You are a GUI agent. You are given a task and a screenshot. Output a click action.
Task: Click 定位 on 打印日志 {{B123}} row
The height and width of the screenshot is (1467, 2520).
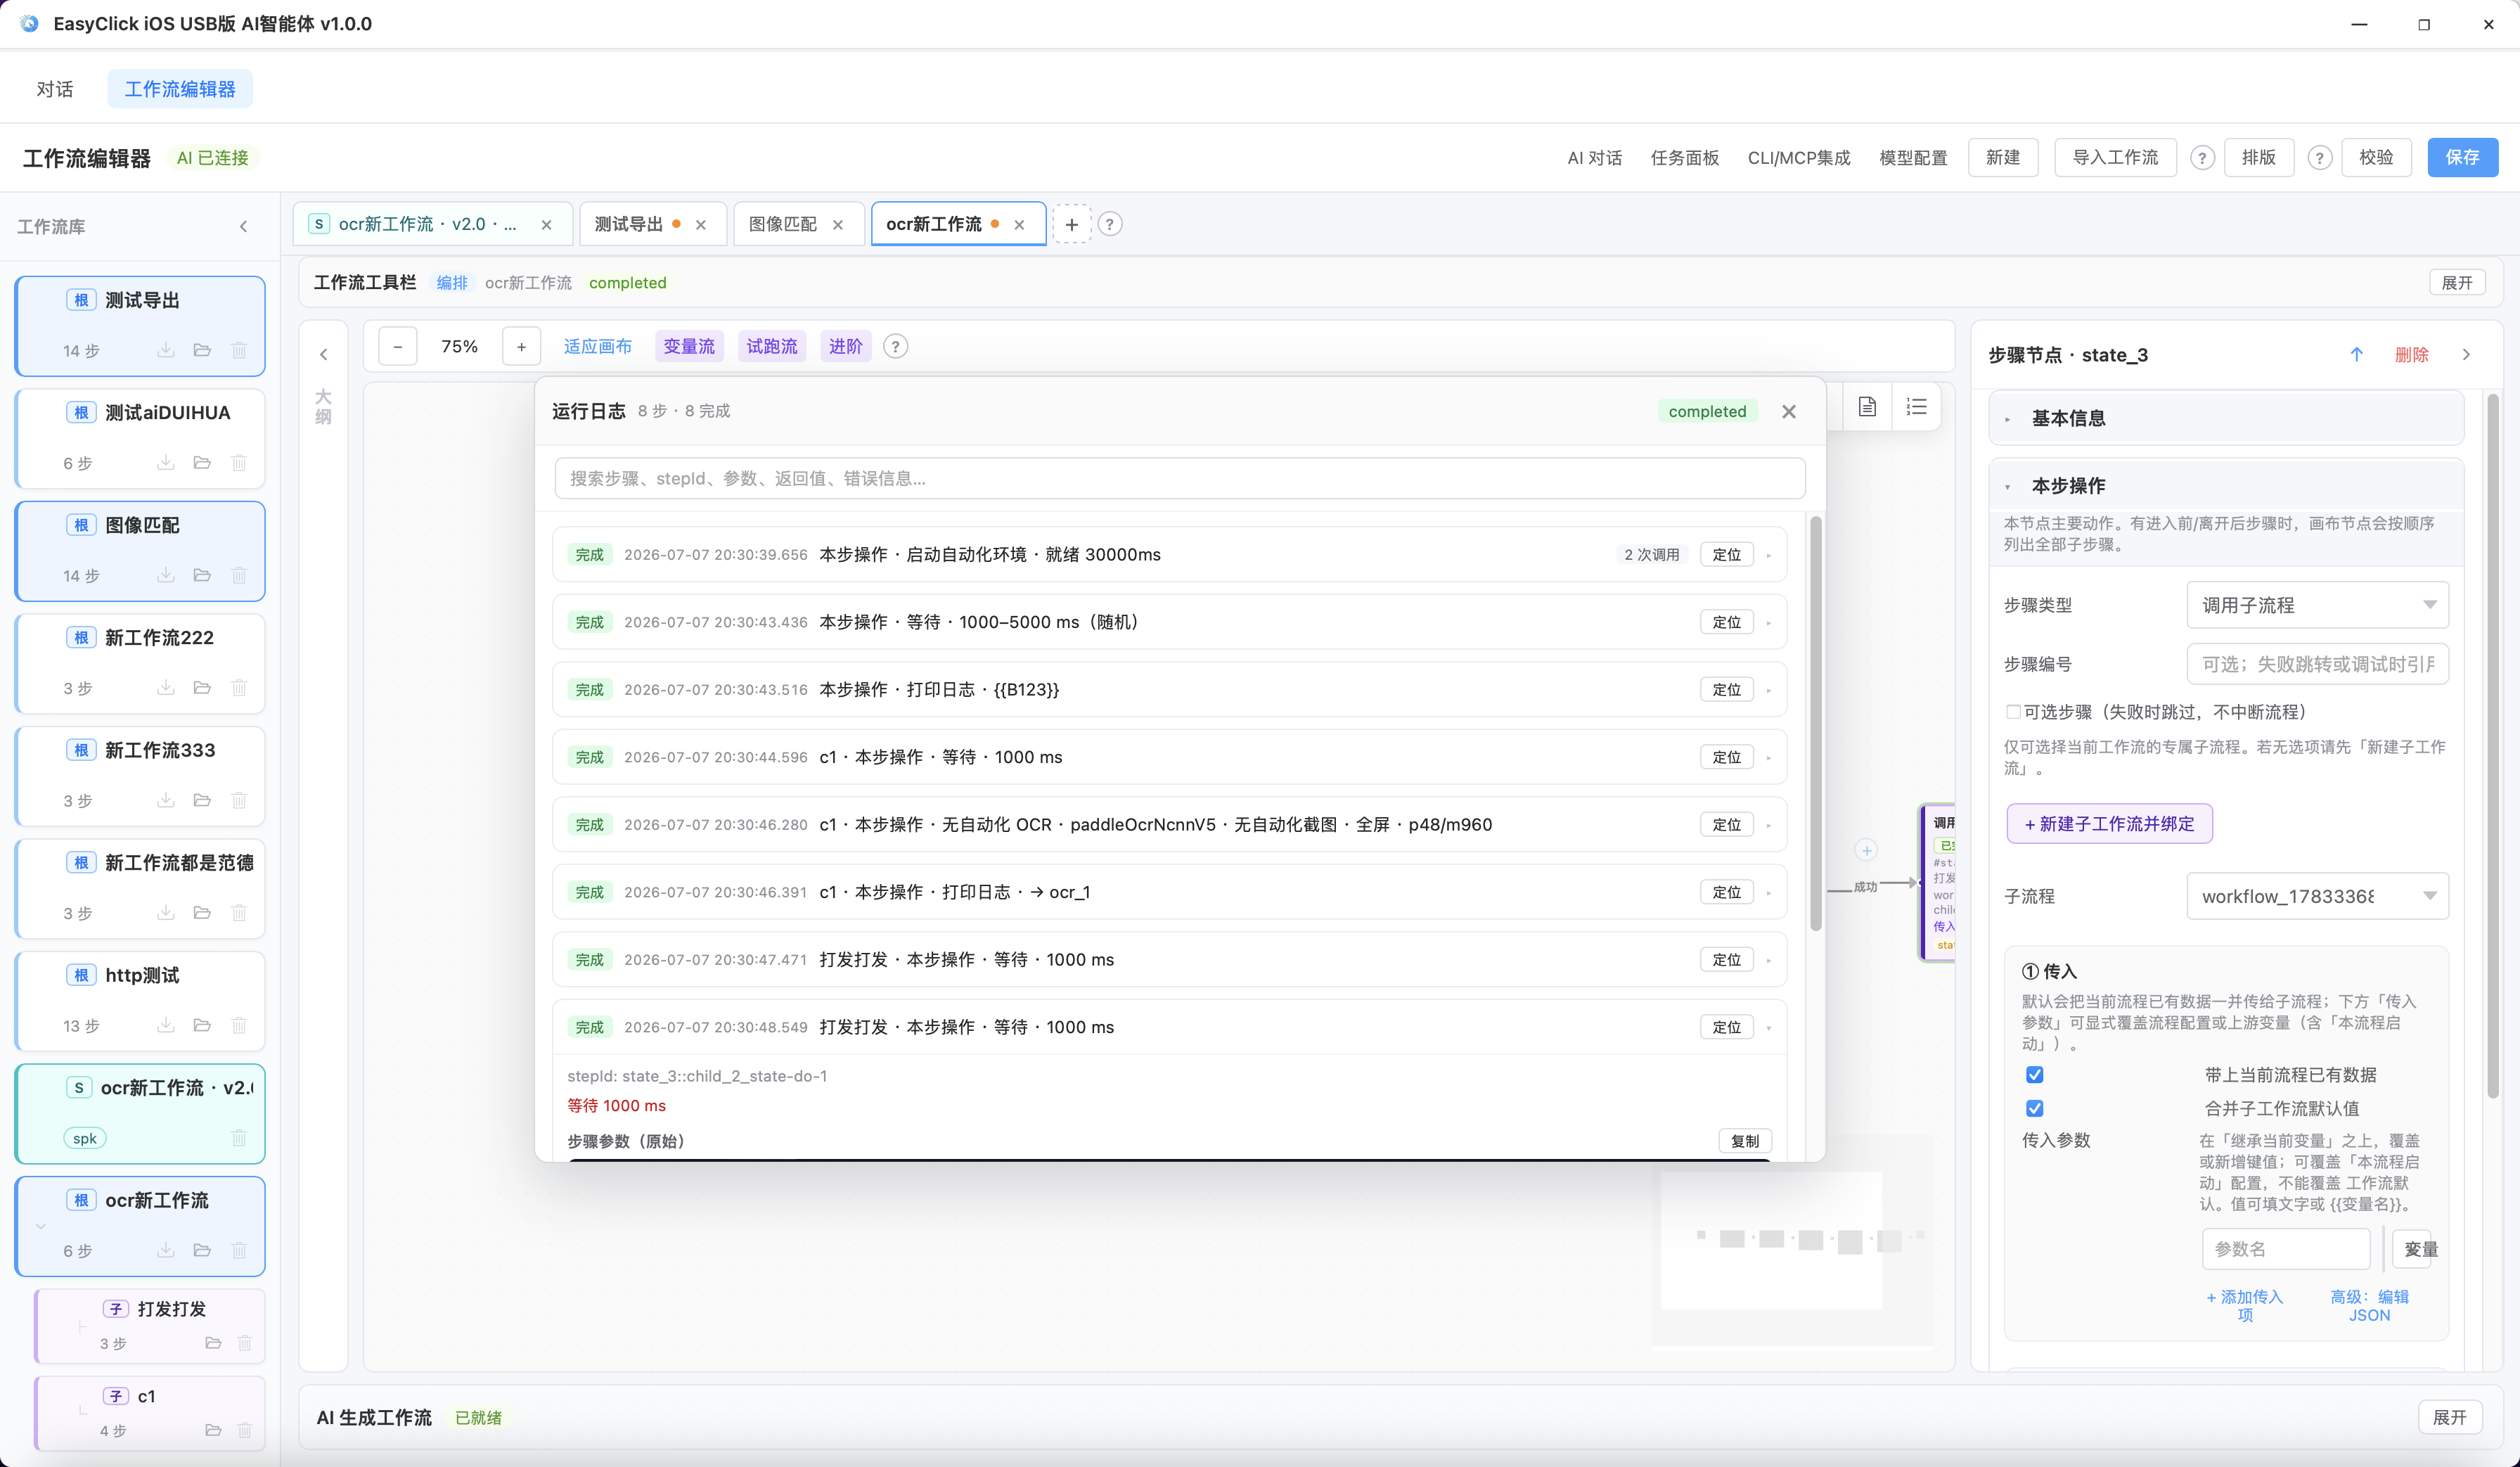1726,690
